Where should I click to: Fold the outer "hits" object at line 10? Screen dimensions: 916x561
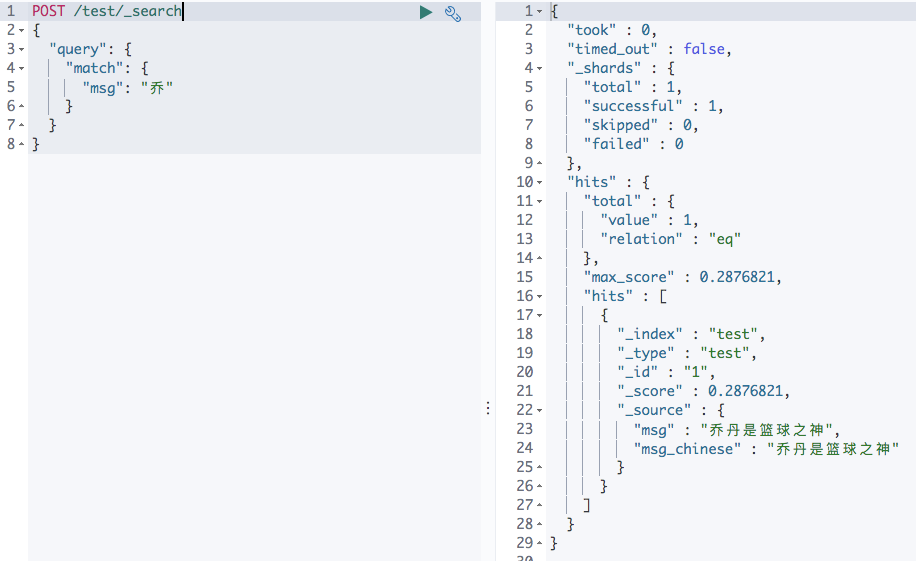point(540,182)
